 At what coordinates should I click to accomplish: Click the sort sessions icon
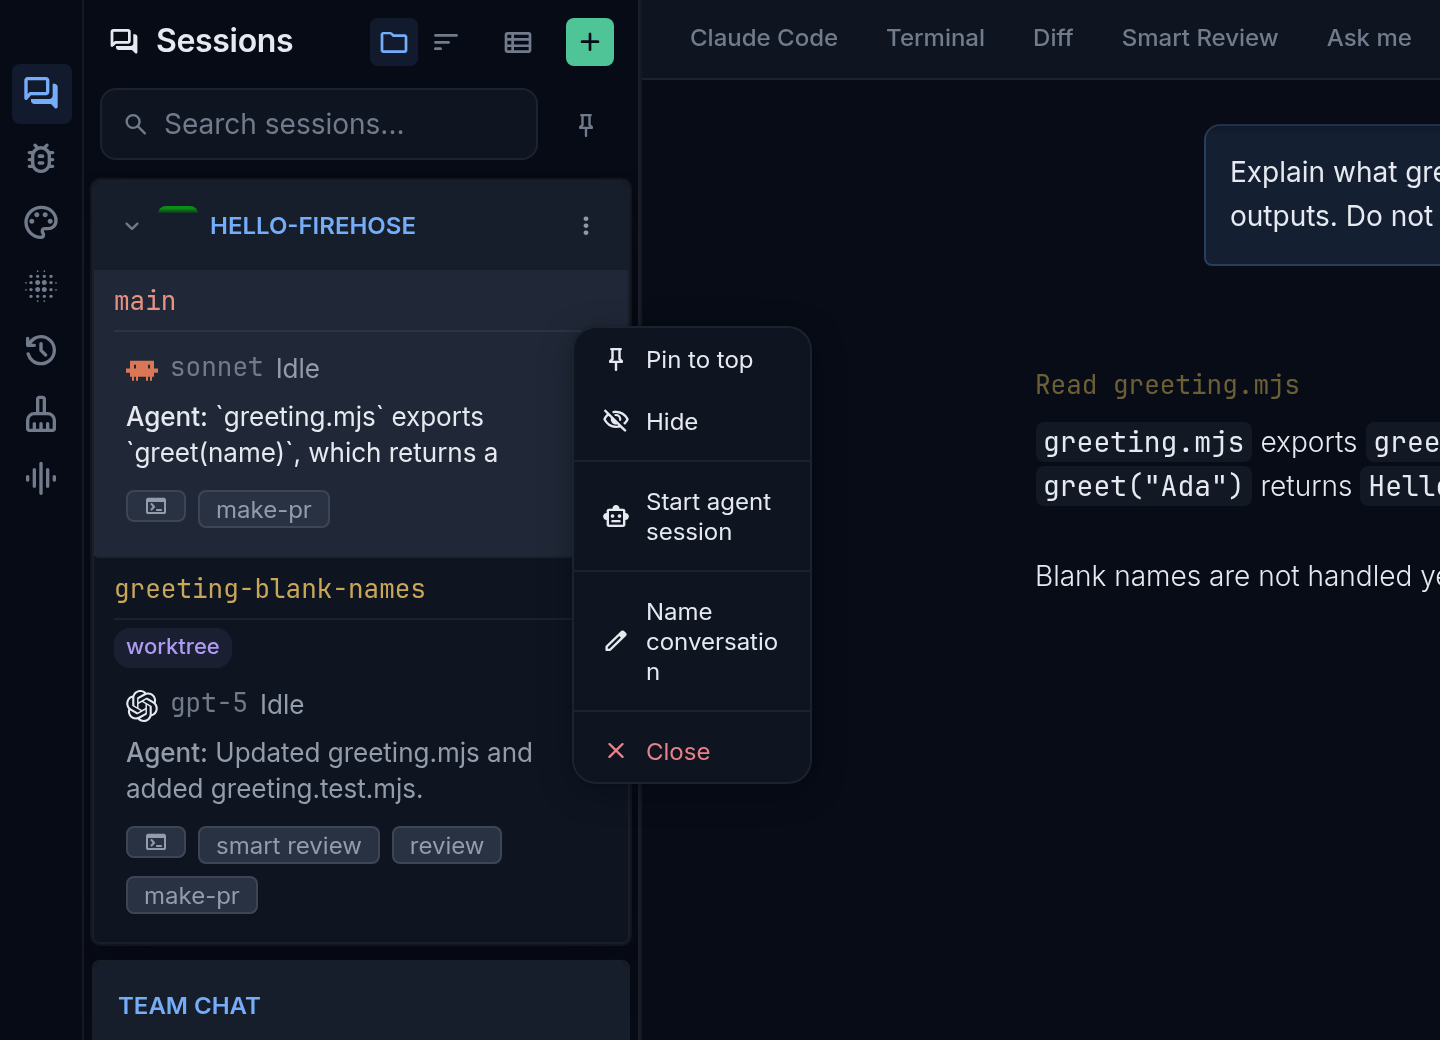click(446, 42)
